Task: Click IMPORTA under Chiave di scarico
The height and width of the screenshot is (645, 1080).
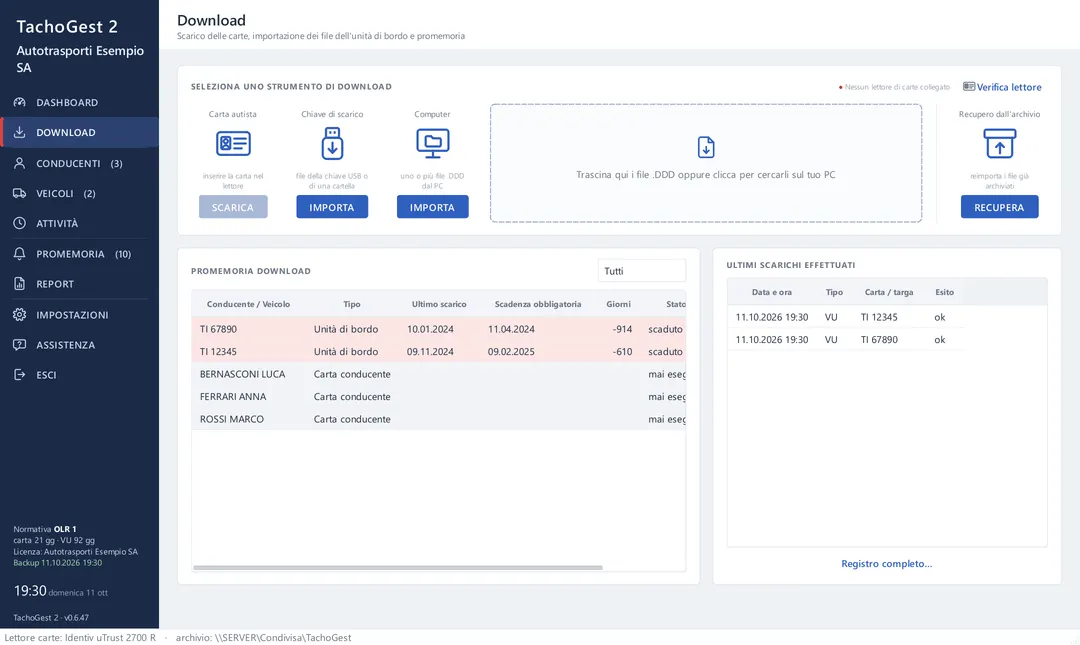Action: coord(332,207)
